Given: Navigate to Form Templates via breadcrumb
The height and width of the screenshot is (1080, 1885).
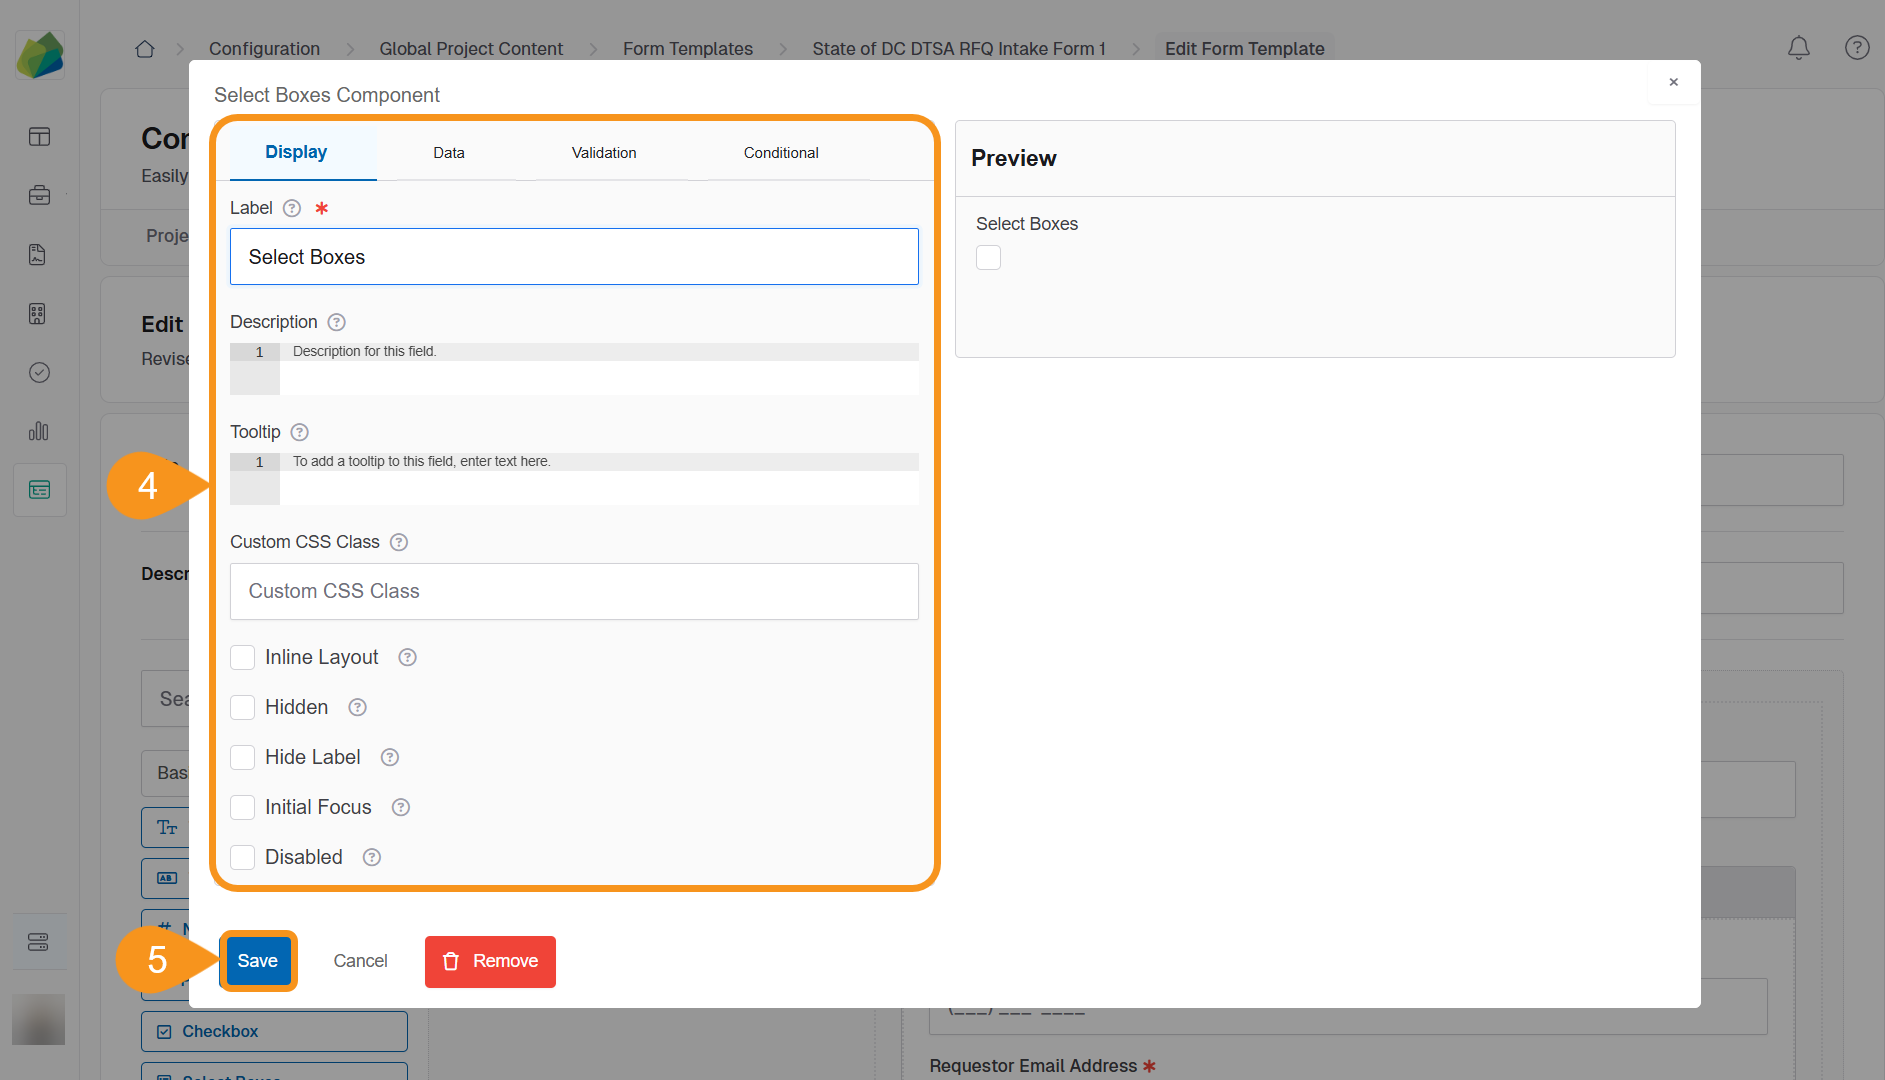Looking at the screenshot, I should (x=687, y=48).
